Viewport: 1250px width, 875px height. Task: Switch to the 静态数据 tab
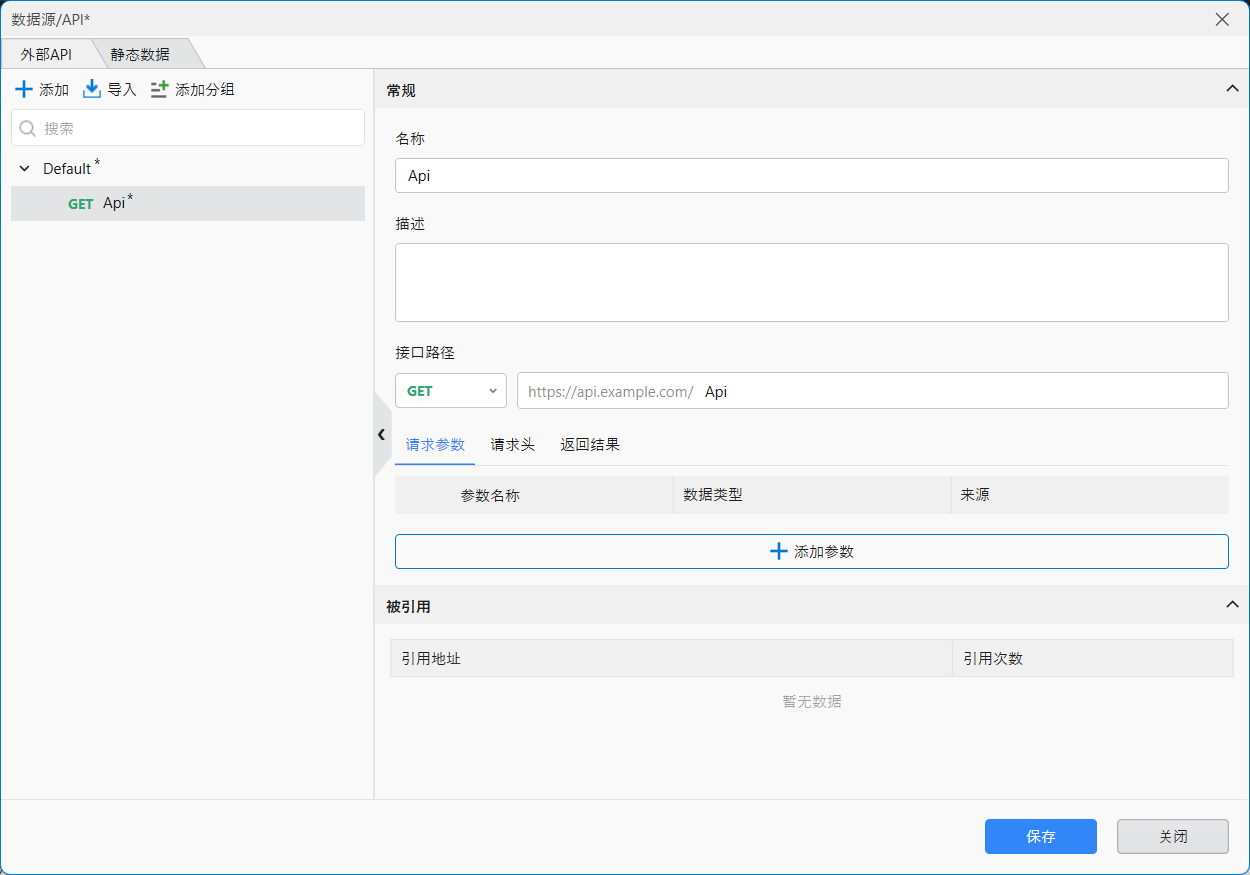point(140,54)
